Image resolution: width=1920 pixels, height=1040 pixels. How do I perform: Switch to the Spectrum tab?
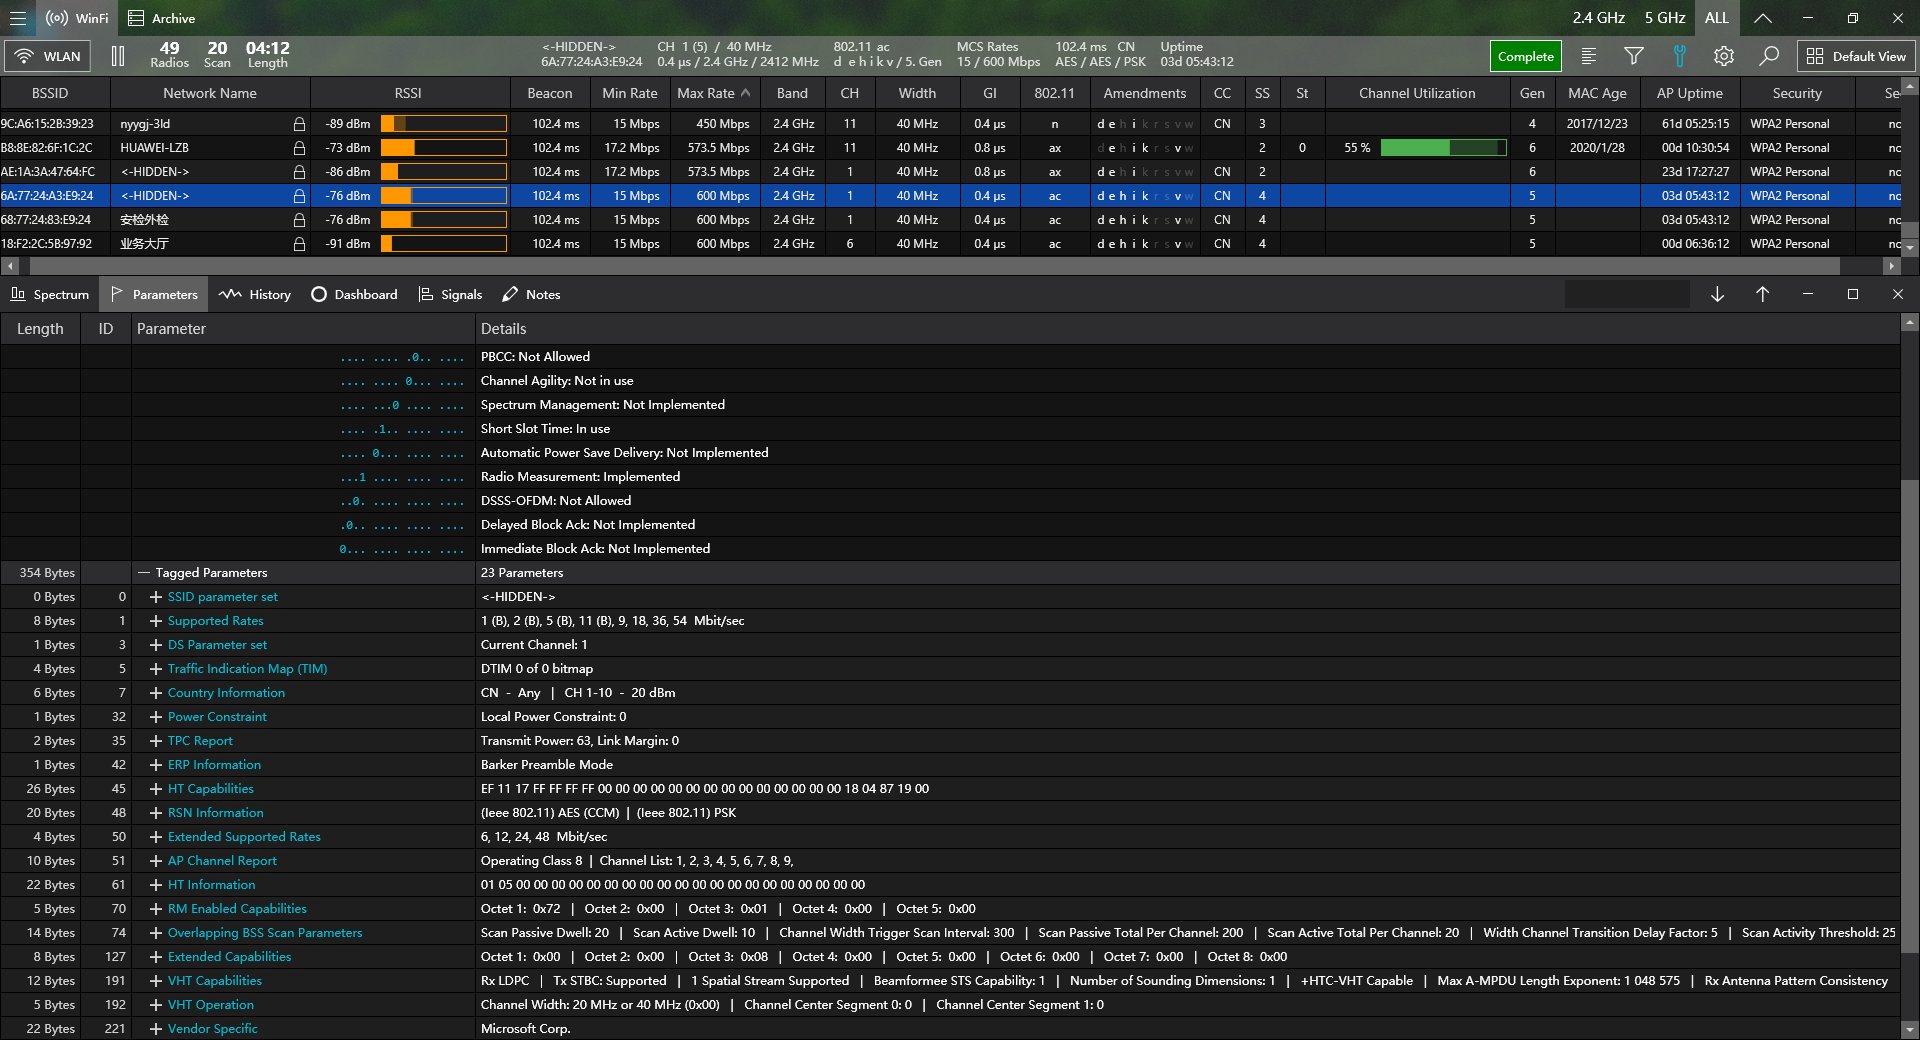click(x=49, y=294)
